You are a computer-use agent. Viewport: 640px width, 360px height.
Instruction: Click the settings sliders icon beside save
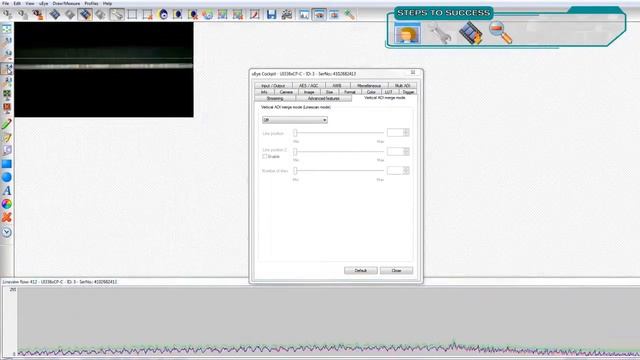(x=287, y=15)
